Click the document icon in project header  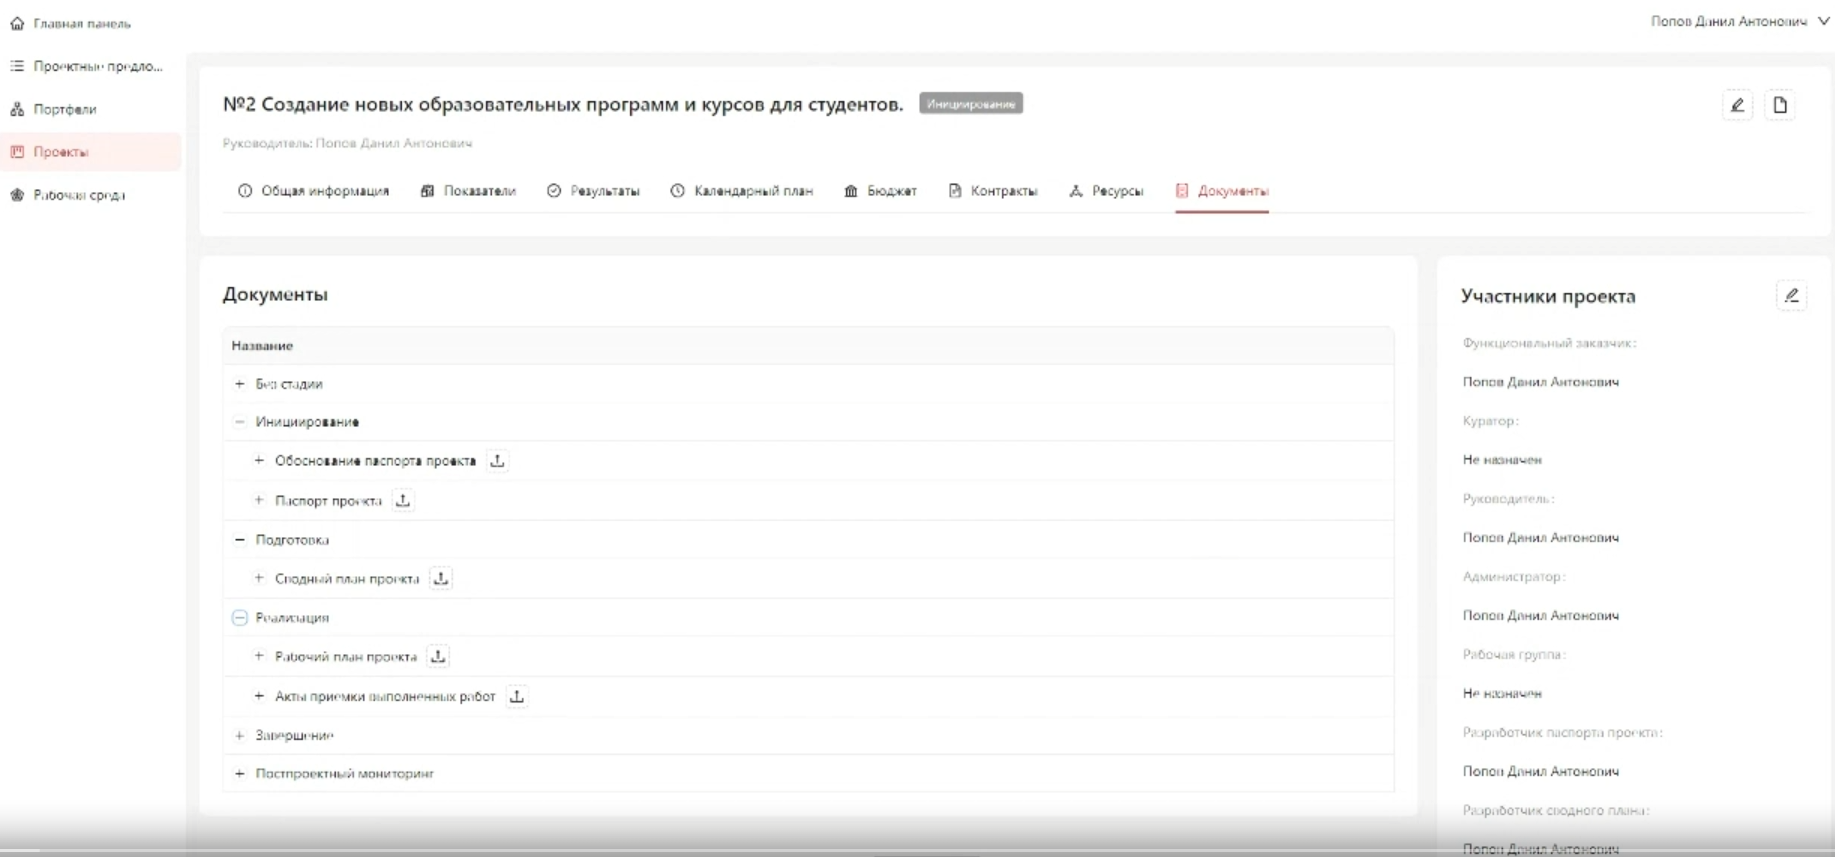1780,105
